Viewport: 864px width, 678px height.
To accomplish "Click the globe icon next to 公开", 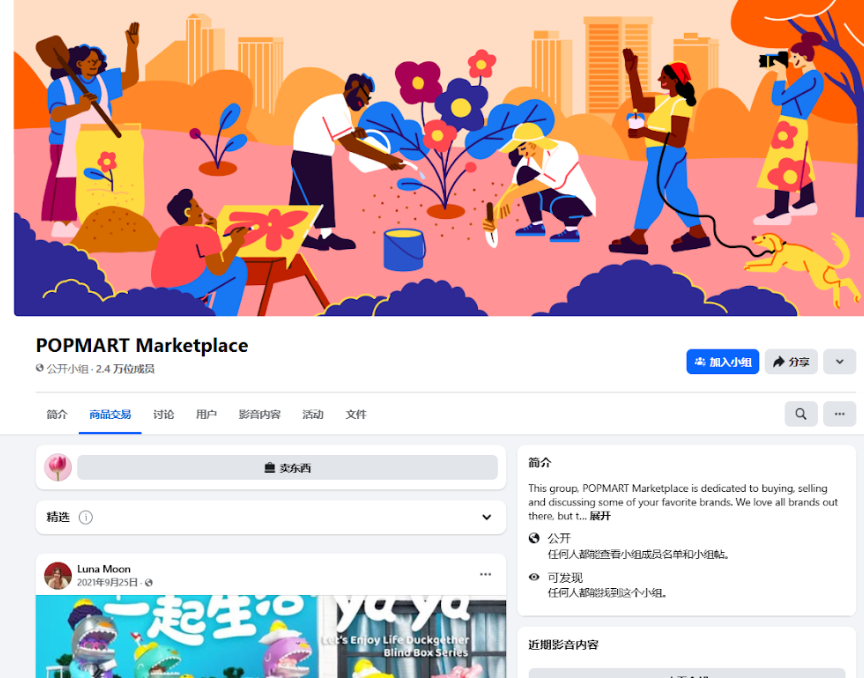I will tap(534, 538).
